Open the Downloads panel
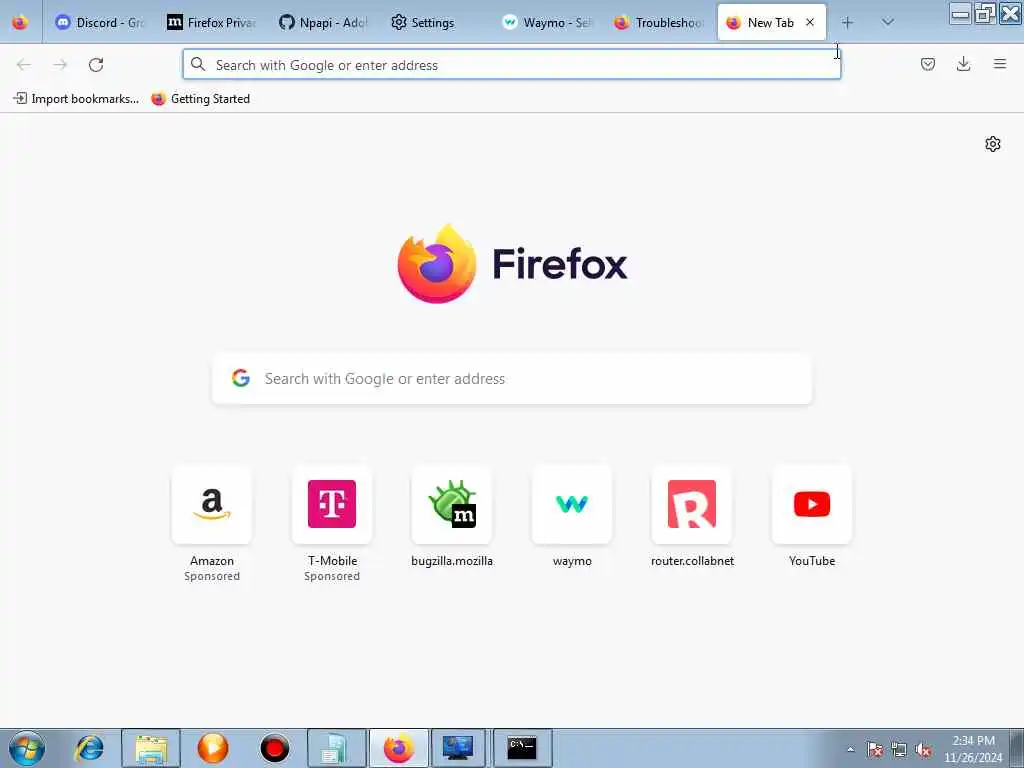 [x=963, y=64]
